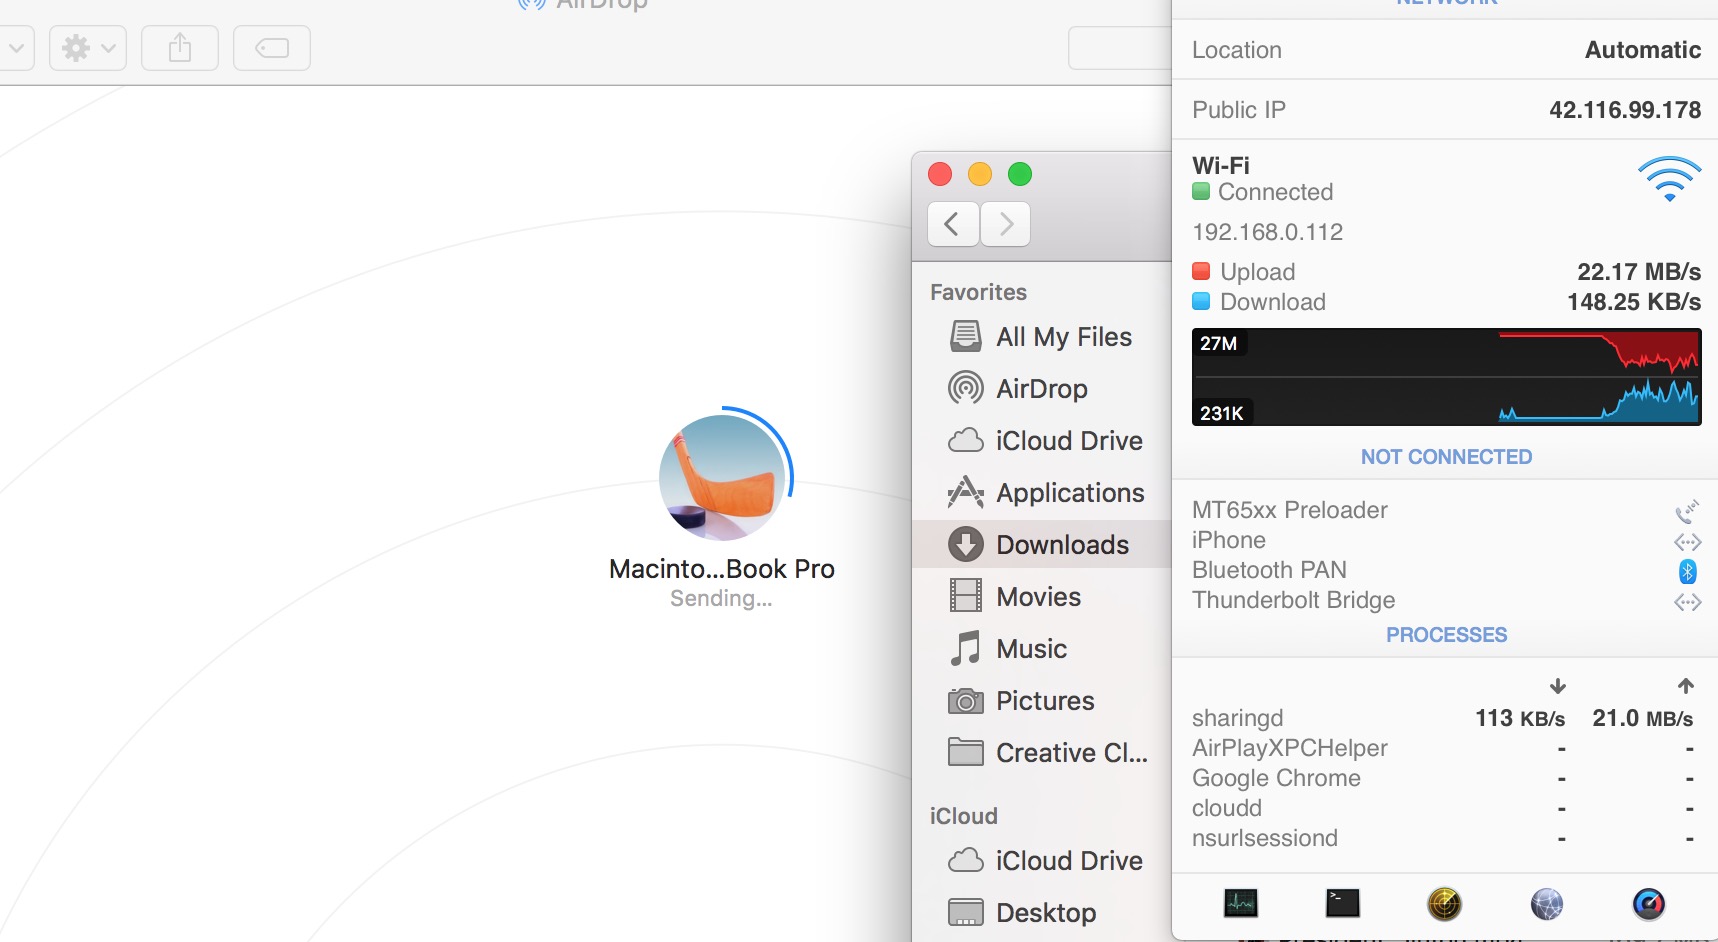The height and width of the screenshot is (942, 1718).
Task: Open the arrange dropdown chevron in toolbar
Action: point(16,48)
